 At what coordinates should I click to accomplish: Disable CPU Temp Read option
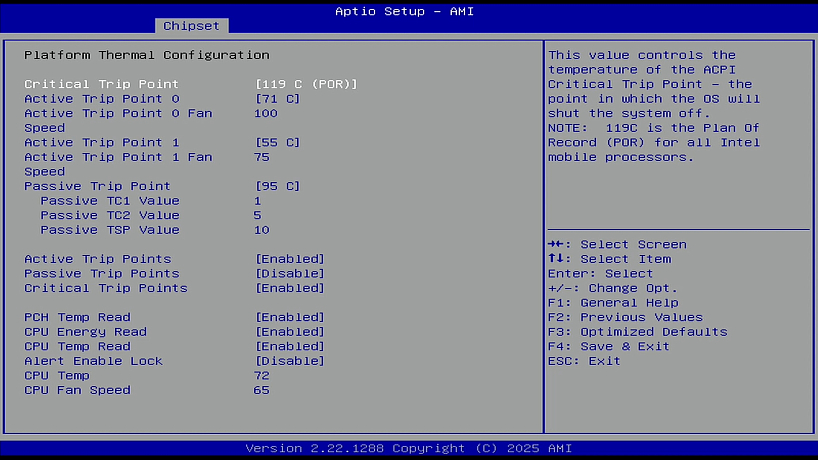pos(290,346)
